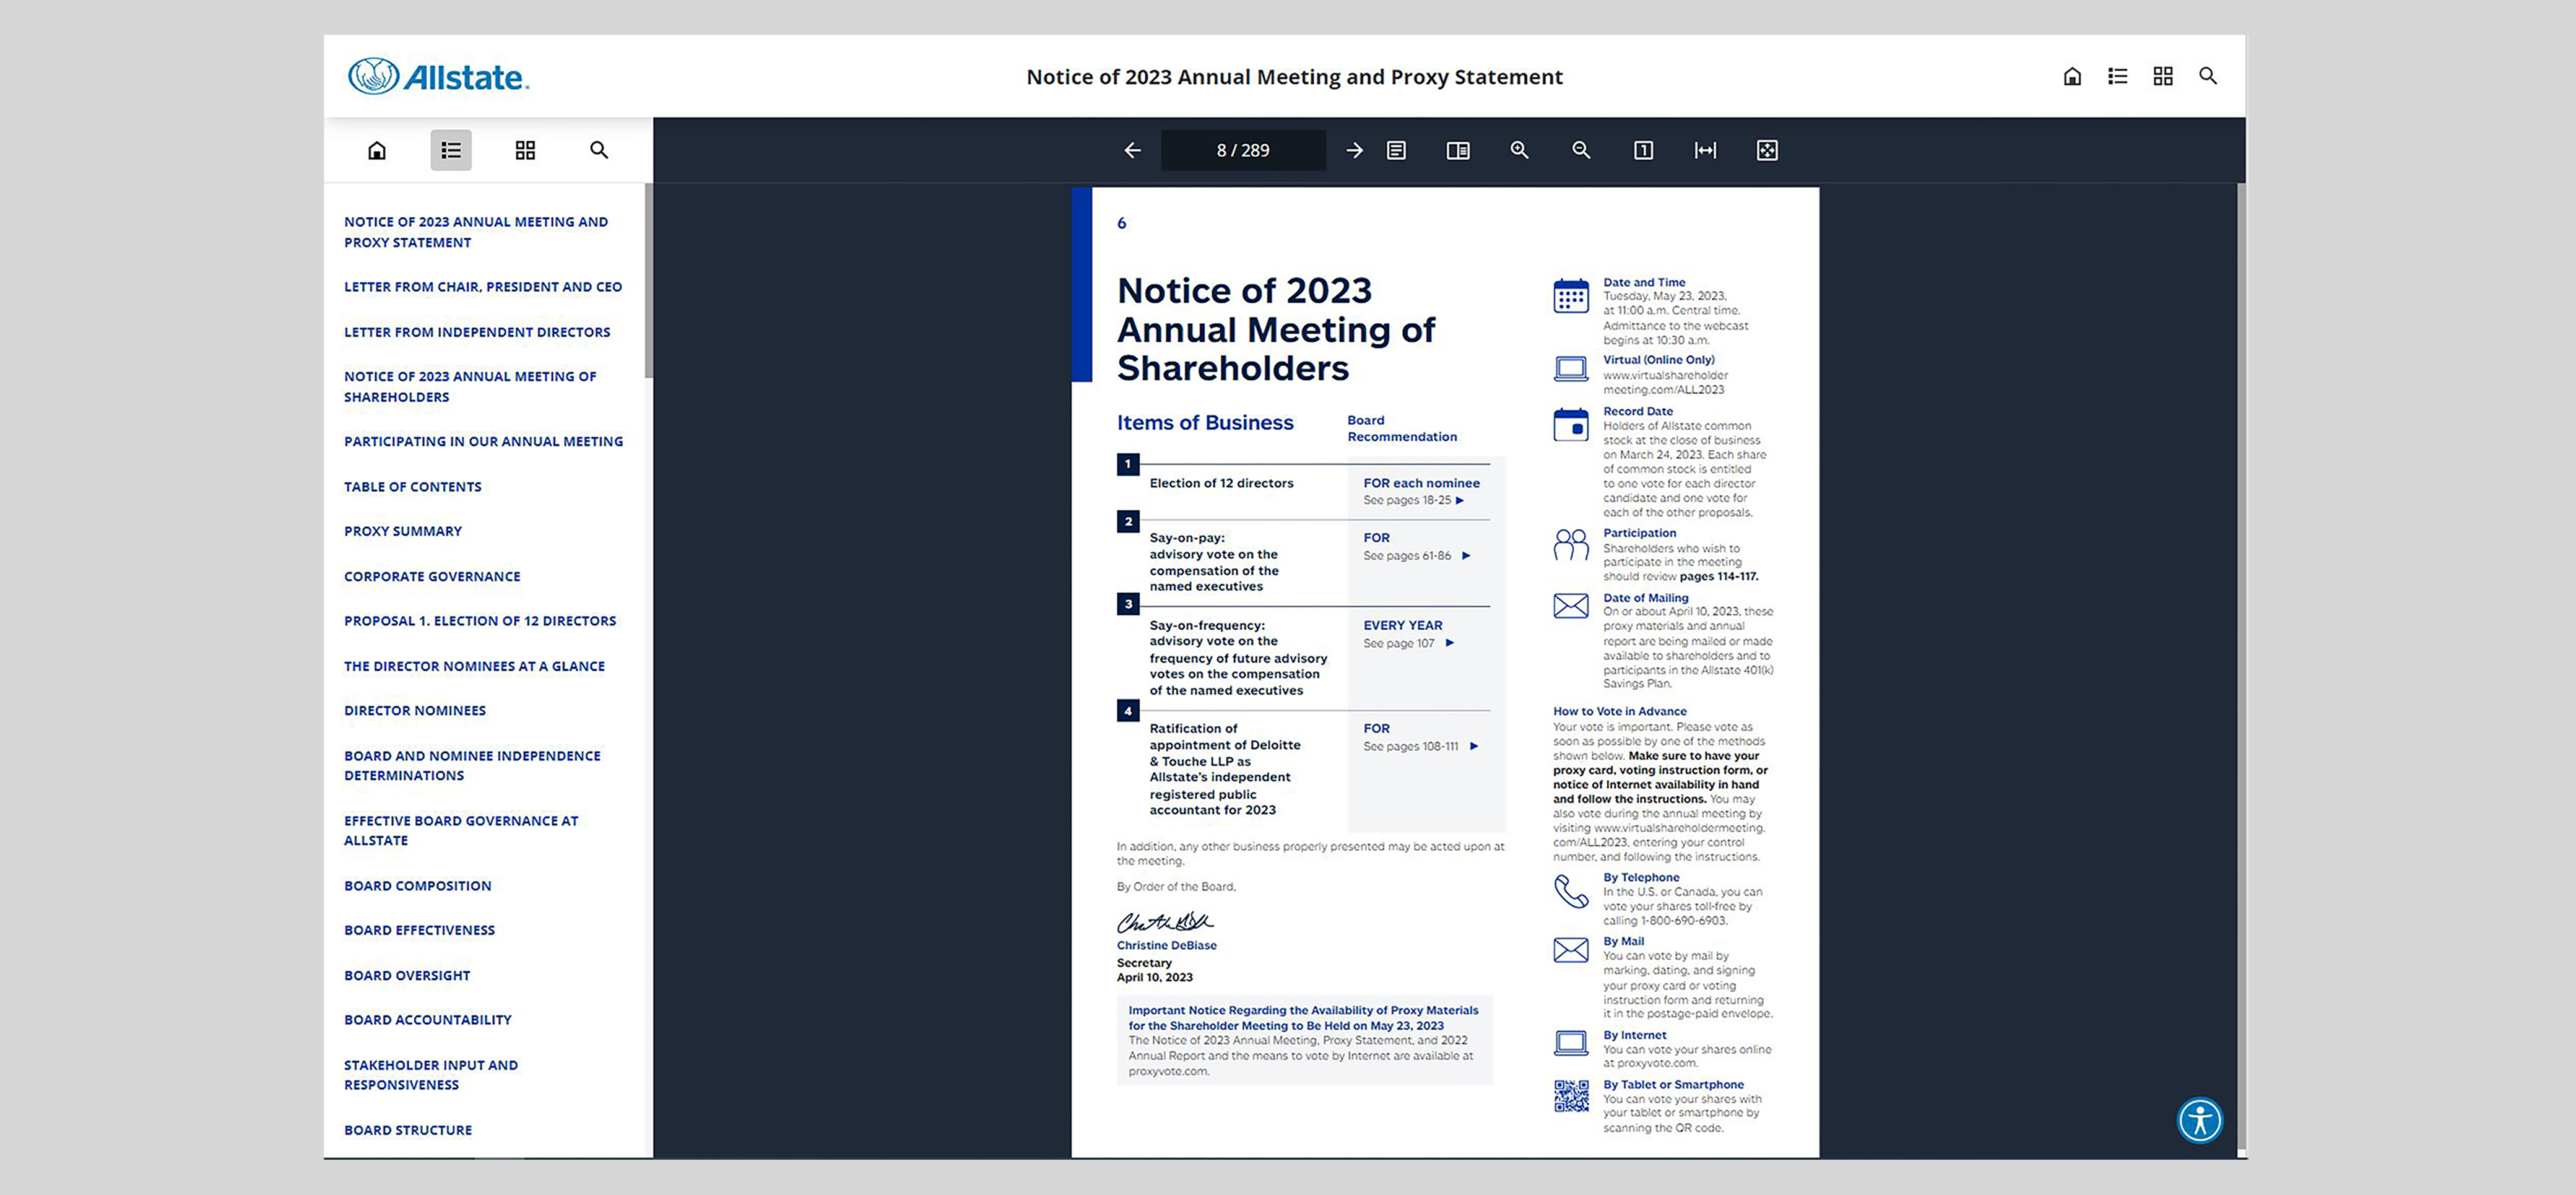
Task: Click the fit page icon
Action: coord(1643,150)
